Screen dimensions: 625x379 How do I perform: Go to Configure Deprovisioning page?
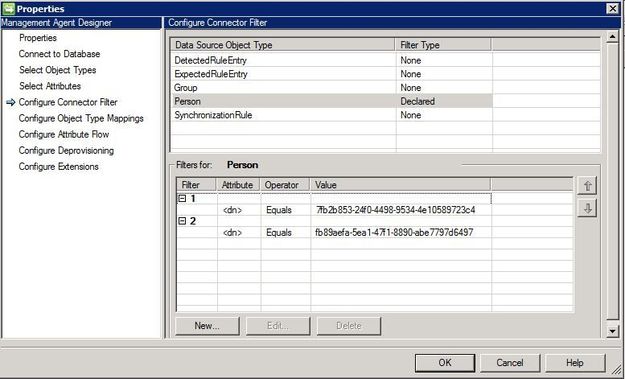click(66, 151)
